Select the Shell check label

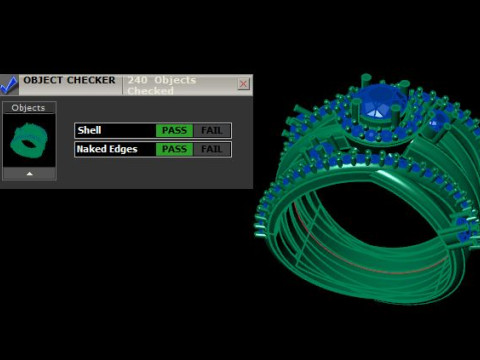pos(89,130)
